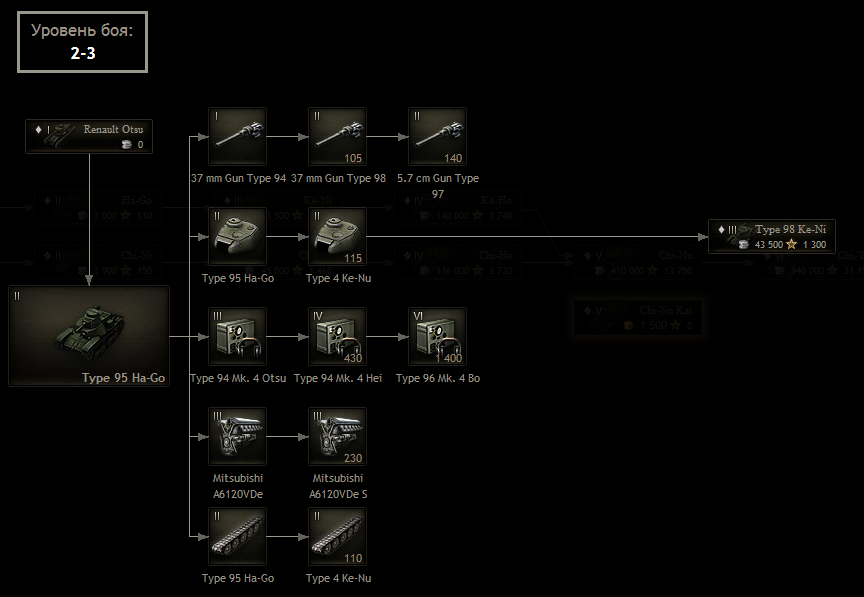Select the Type 96 Mk. 4 Bo radio
This screenshot has width=864, height=597.
pyautogui.click(x=437, y=337)
